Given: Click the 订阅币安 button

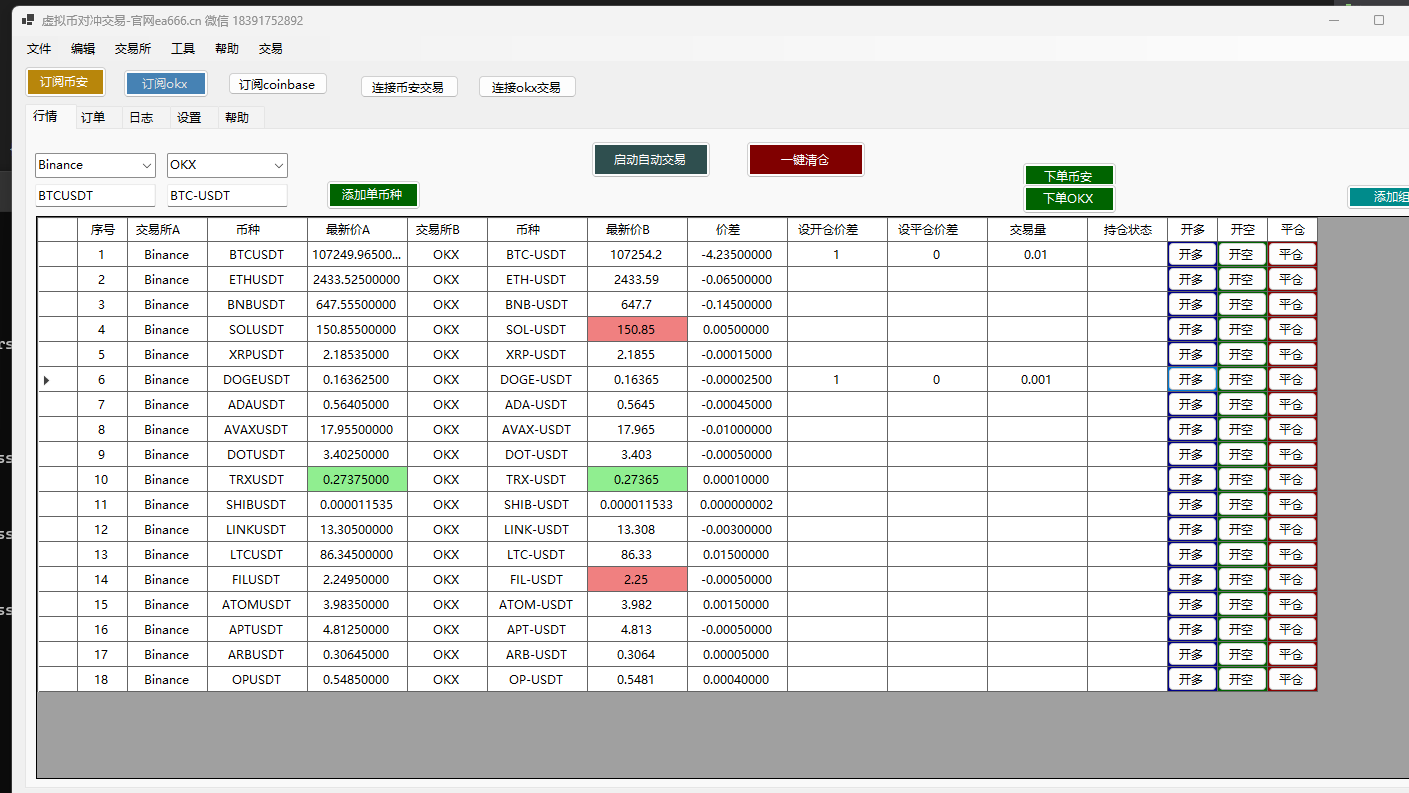Looking at the screenshot, I should [x=64, y=82].
